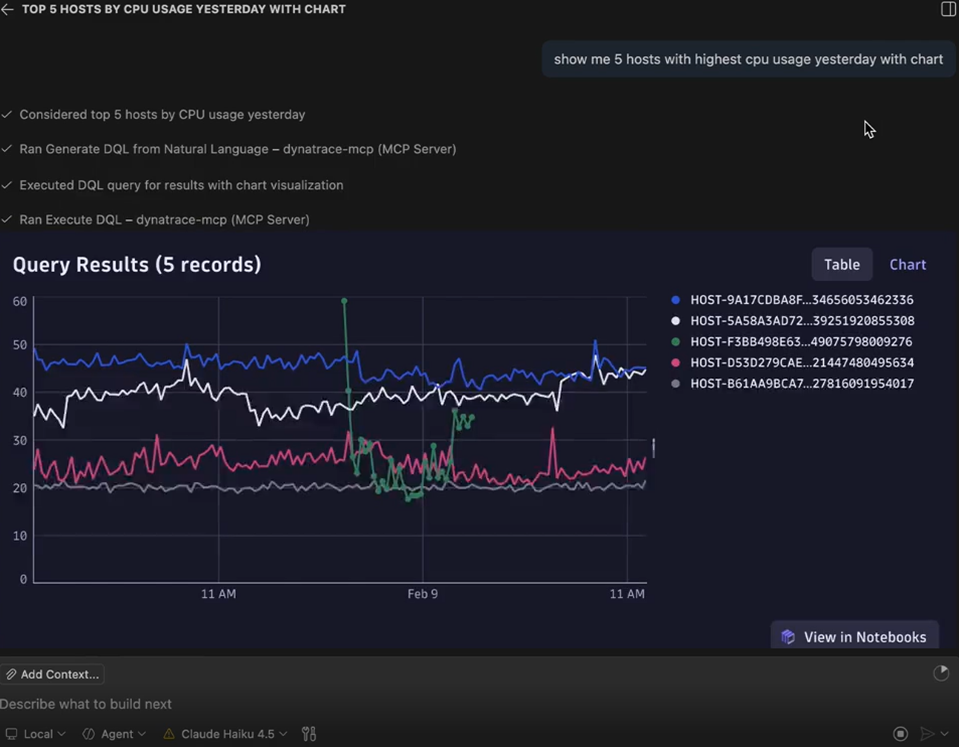Expand the Ran Execute DQL step
The width and height of the screenshot is (959, 747).
[x=164, y=219]
